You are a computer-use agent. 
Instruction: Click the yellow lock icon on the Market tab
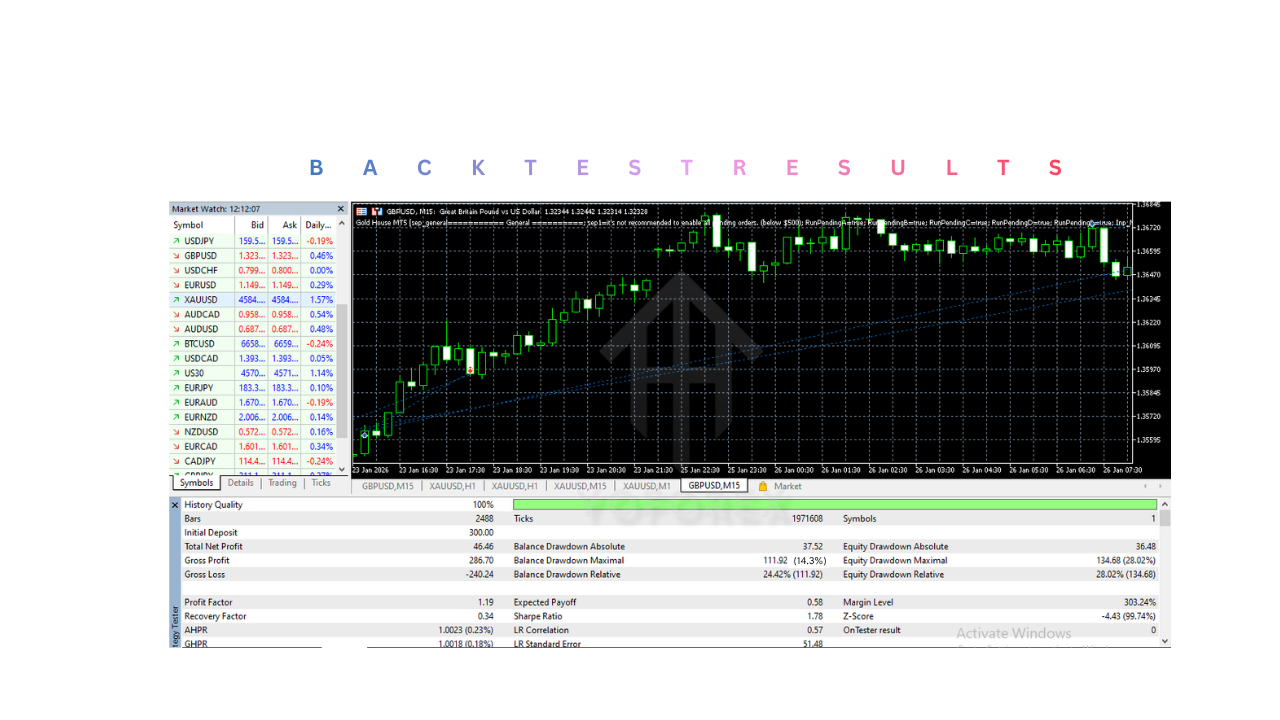pos(764,484)
